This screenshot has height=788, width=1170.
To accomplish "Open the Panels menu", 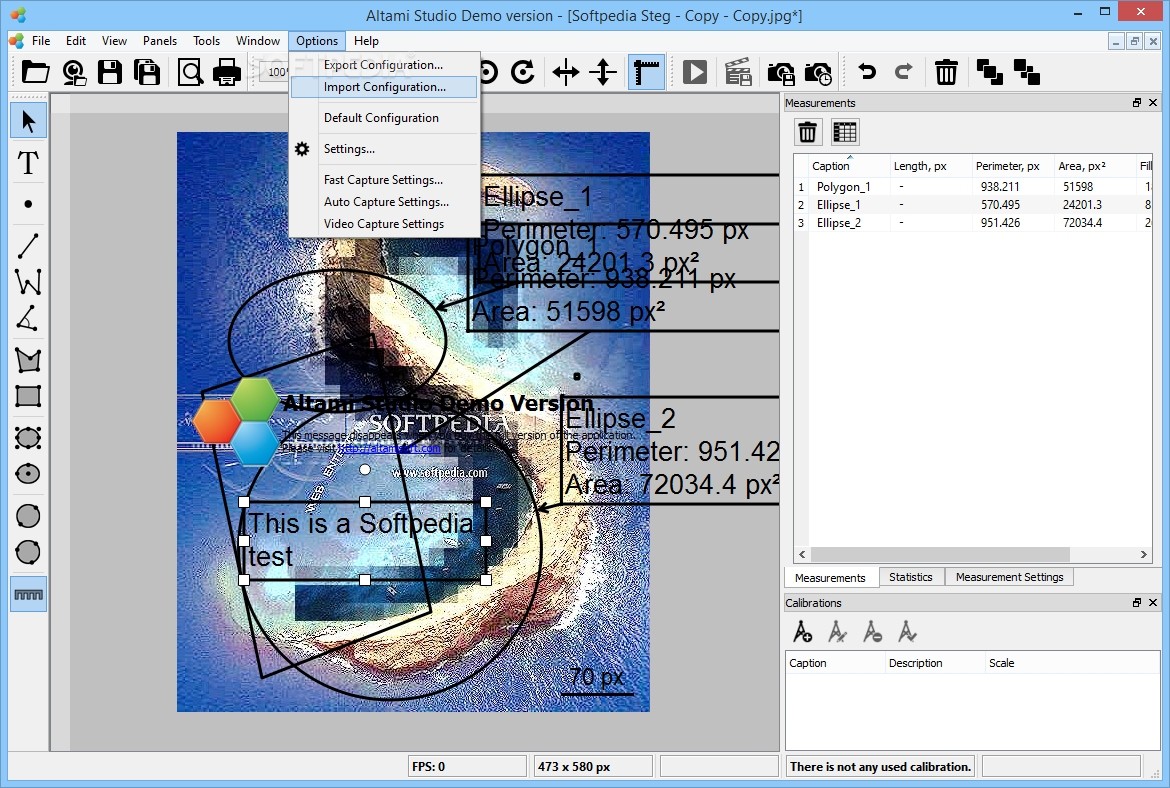I will point(160,41).
